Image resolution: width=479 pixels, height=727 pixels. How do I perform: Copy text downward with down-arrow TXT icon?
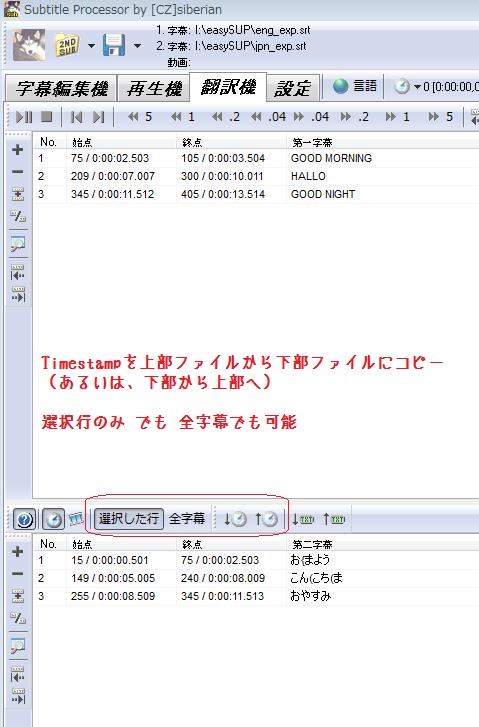point(302,519)
